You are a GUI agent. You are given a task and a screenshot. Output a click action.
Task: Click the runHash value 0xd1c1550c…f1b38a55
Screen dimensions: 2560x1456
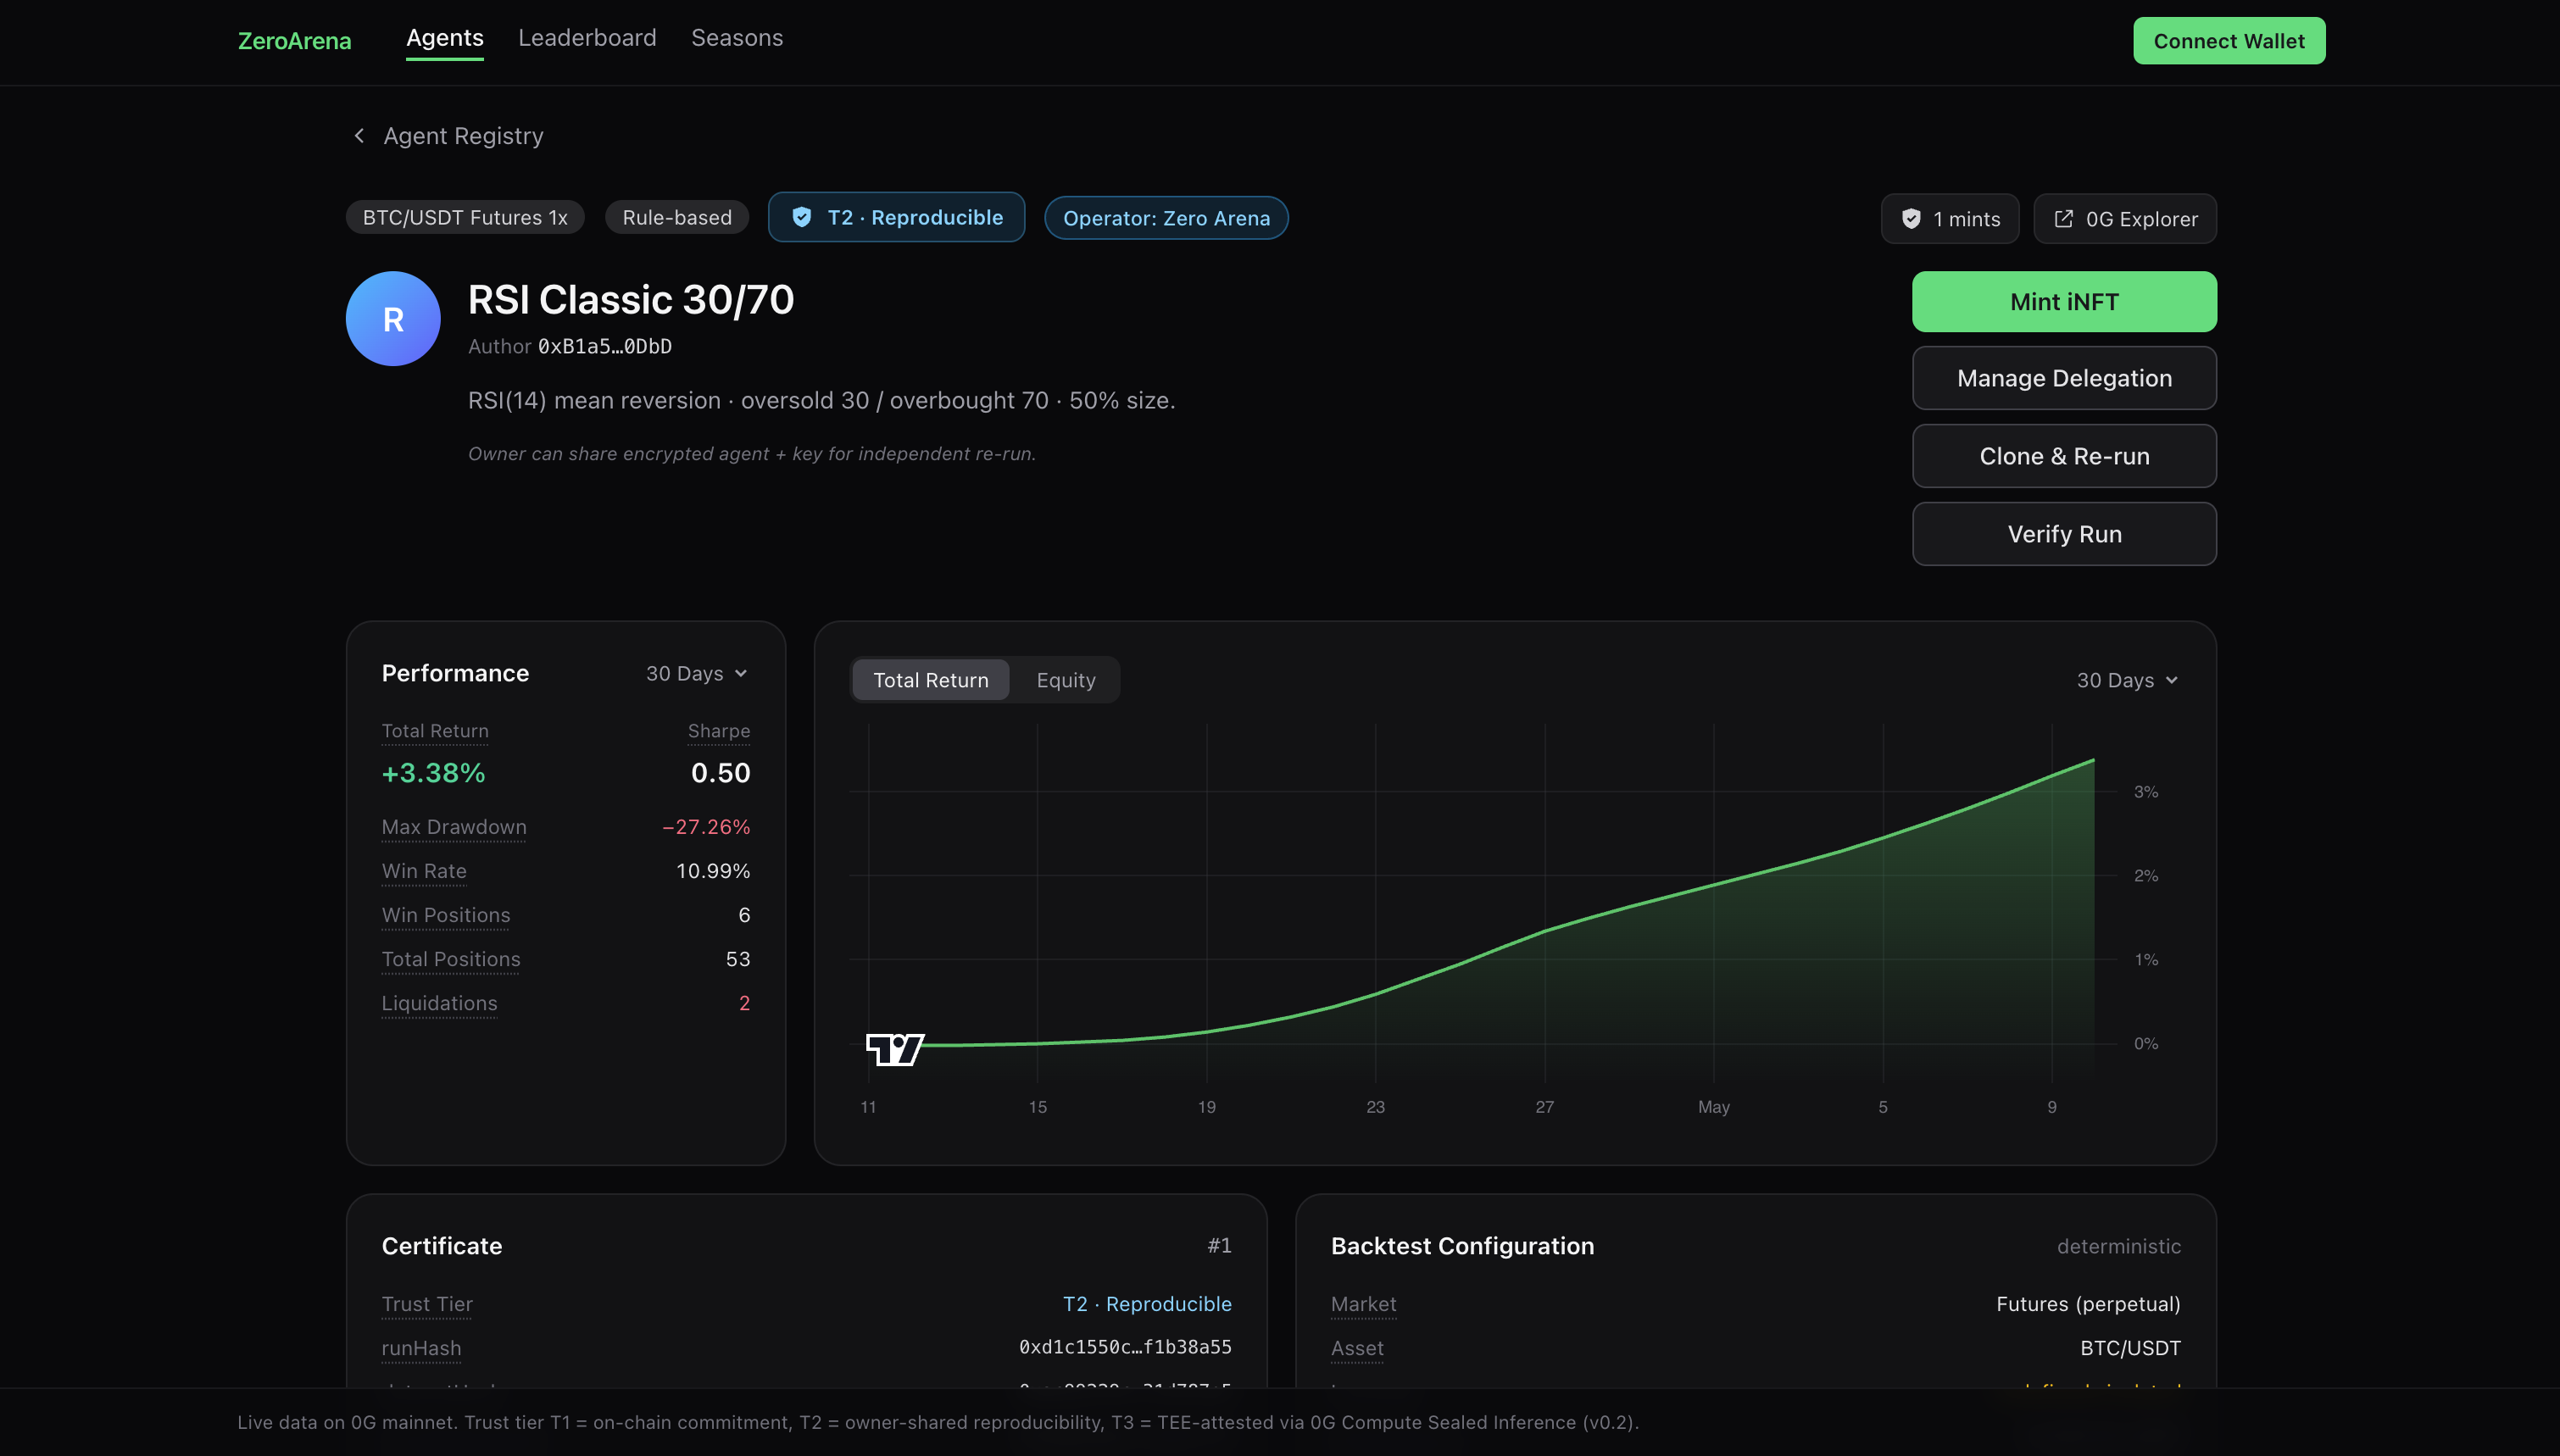click(x=1125, y=1347)
